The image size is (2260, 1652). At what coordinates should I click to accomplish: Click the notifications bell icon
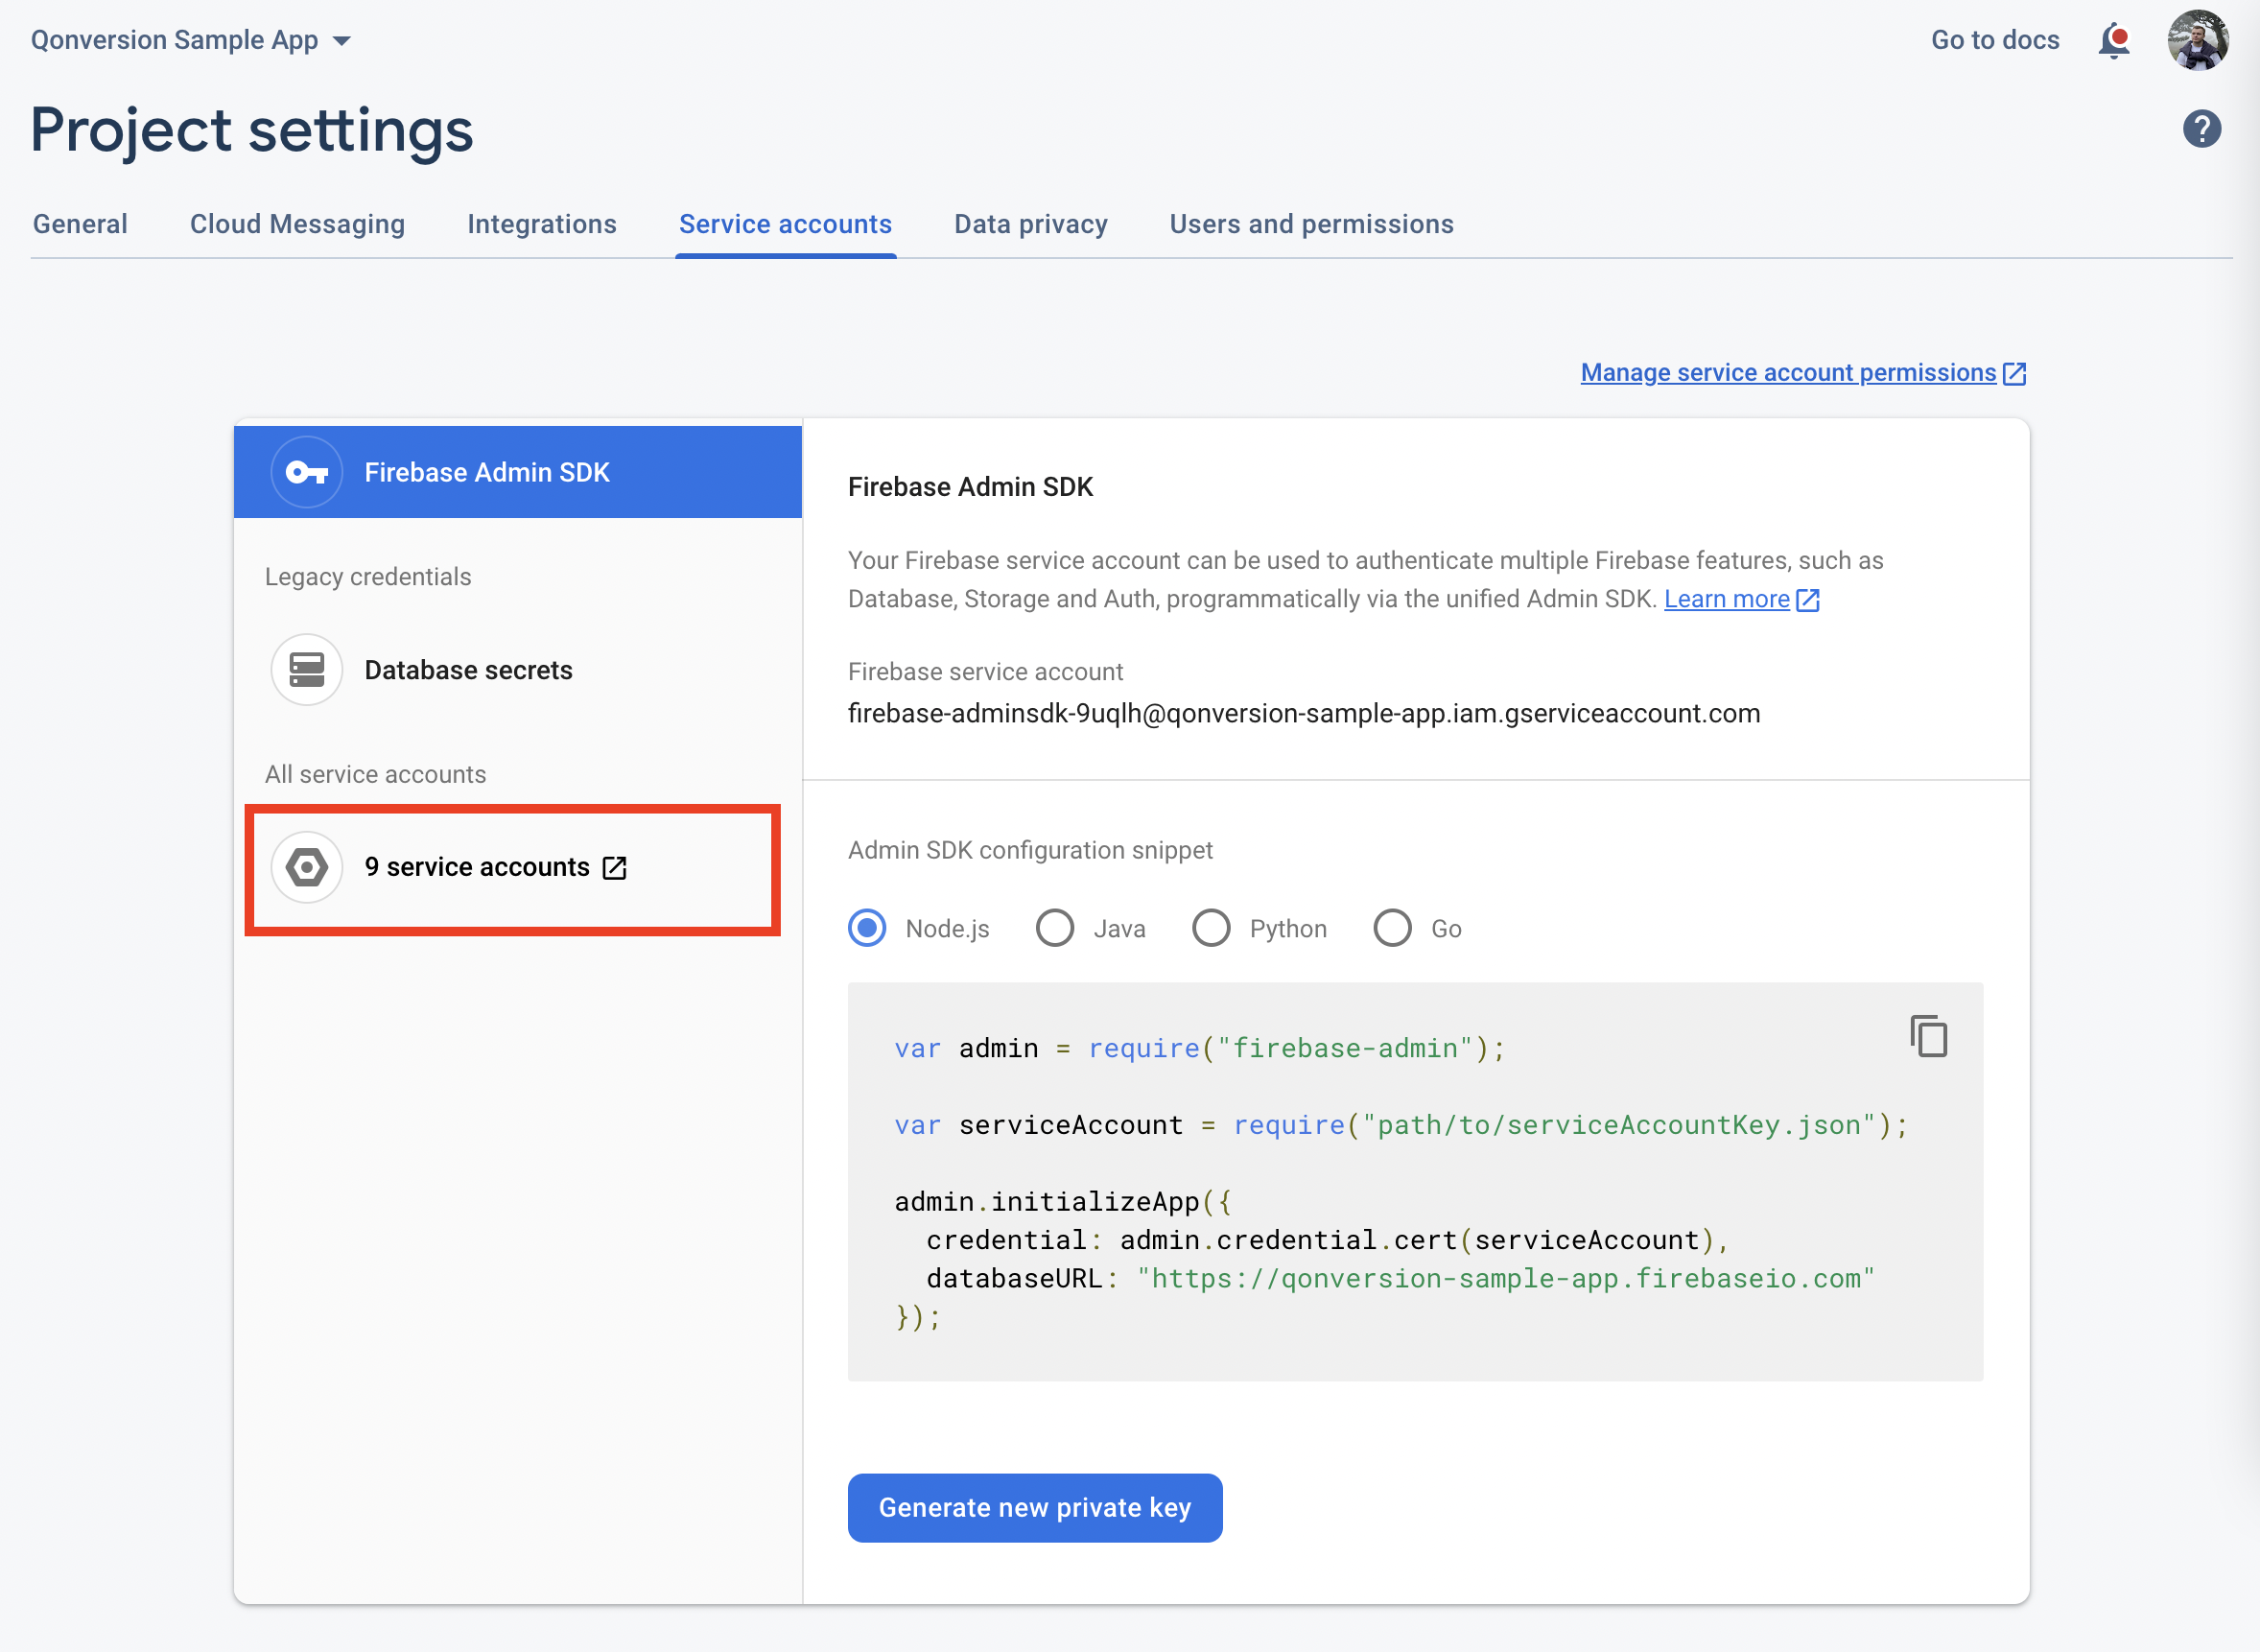click(2114, 41)
